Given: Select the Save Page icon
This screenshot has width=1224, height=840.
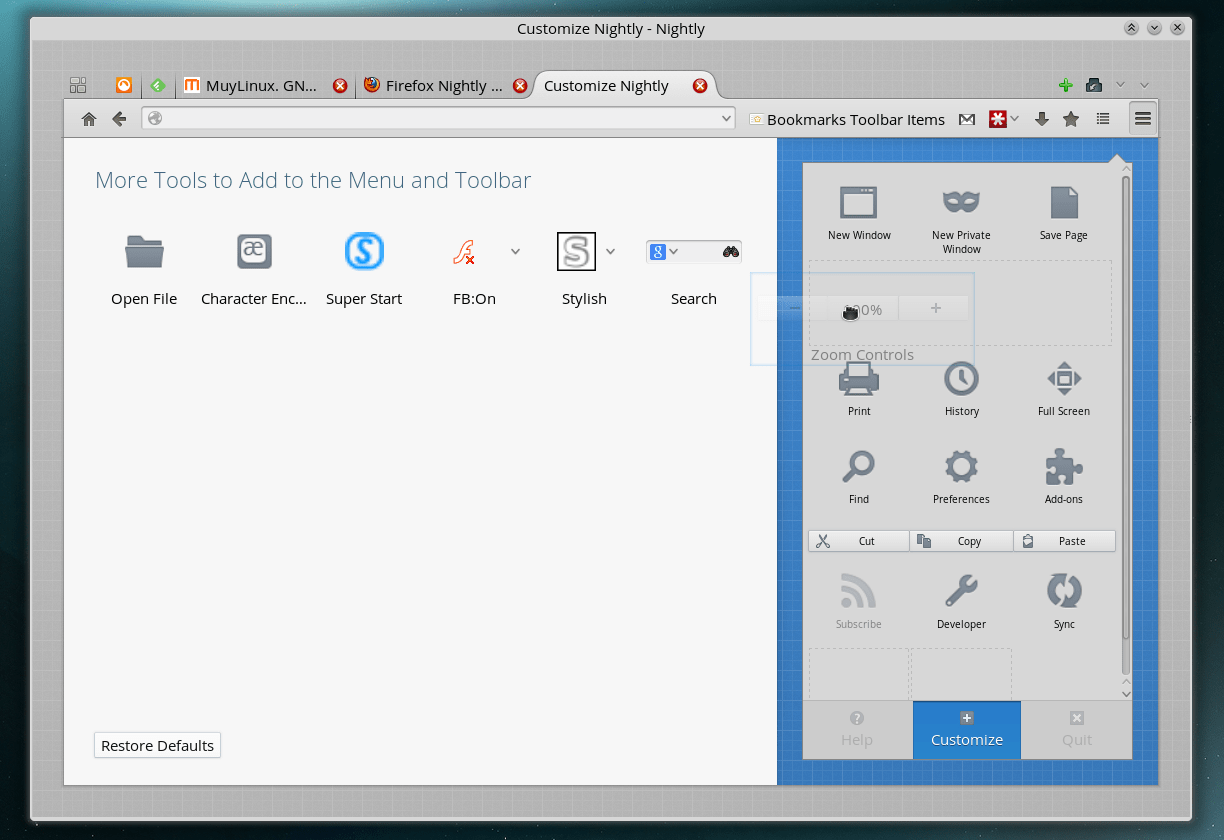Looking at the screenshot, I should [1063, 203].
